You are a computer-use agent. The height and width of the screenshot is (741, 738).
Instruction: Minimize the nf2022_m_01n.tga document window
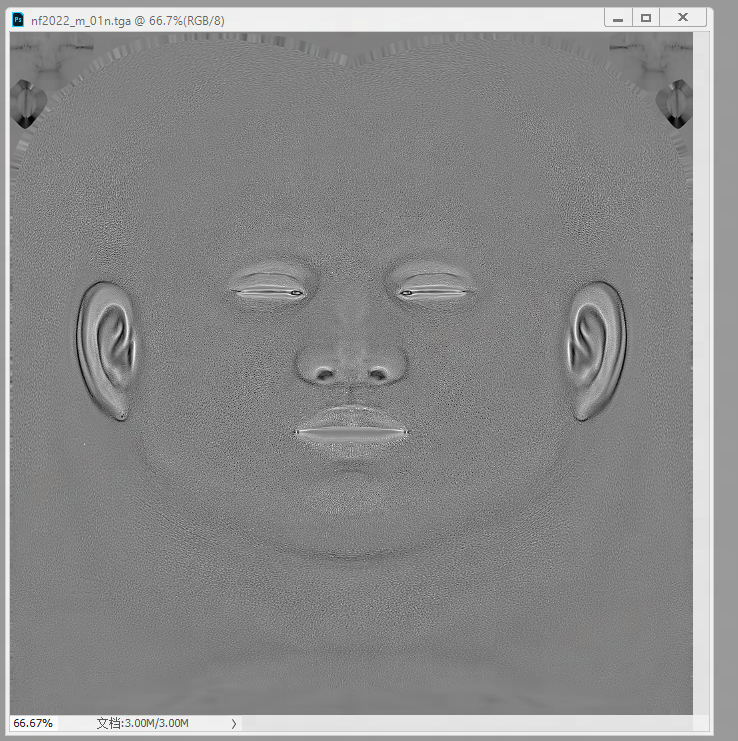point(618,18)
